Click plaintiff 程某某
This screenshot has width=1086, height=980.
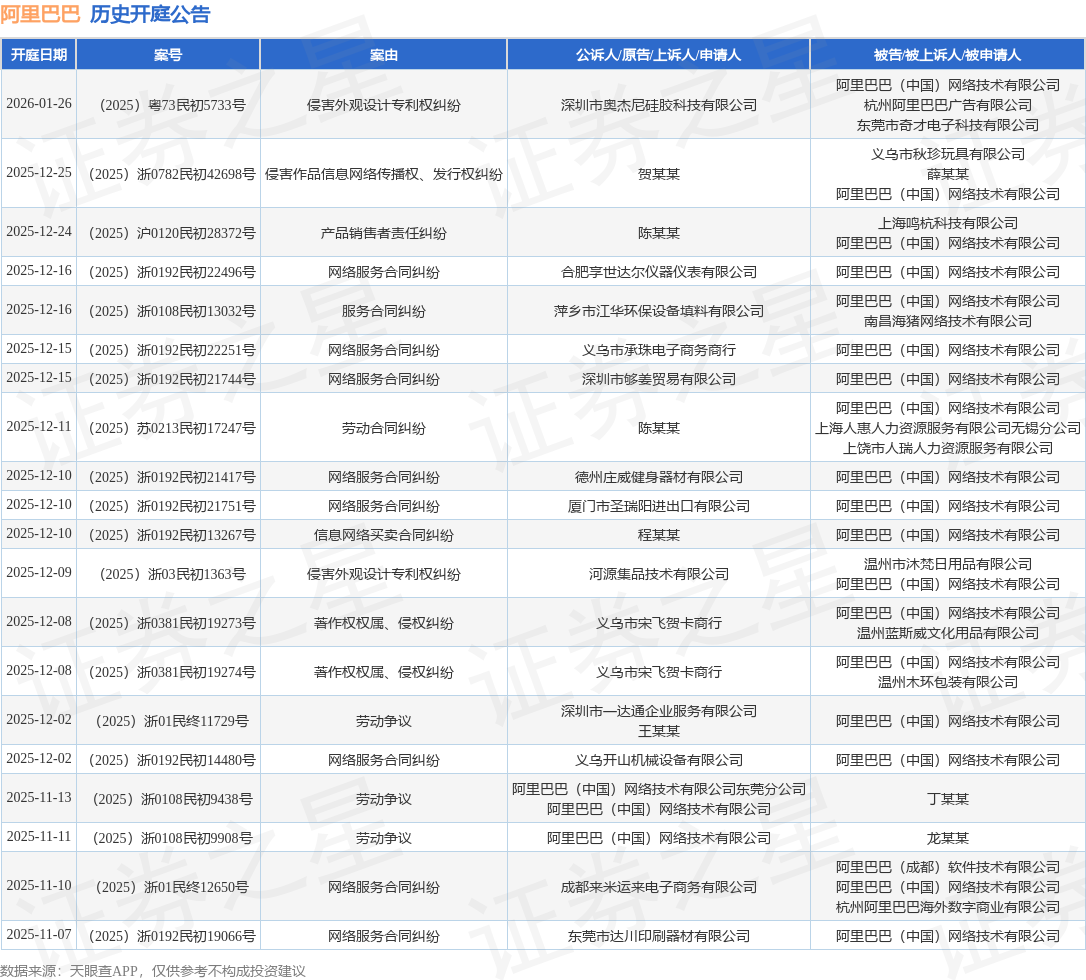point(658,535)
